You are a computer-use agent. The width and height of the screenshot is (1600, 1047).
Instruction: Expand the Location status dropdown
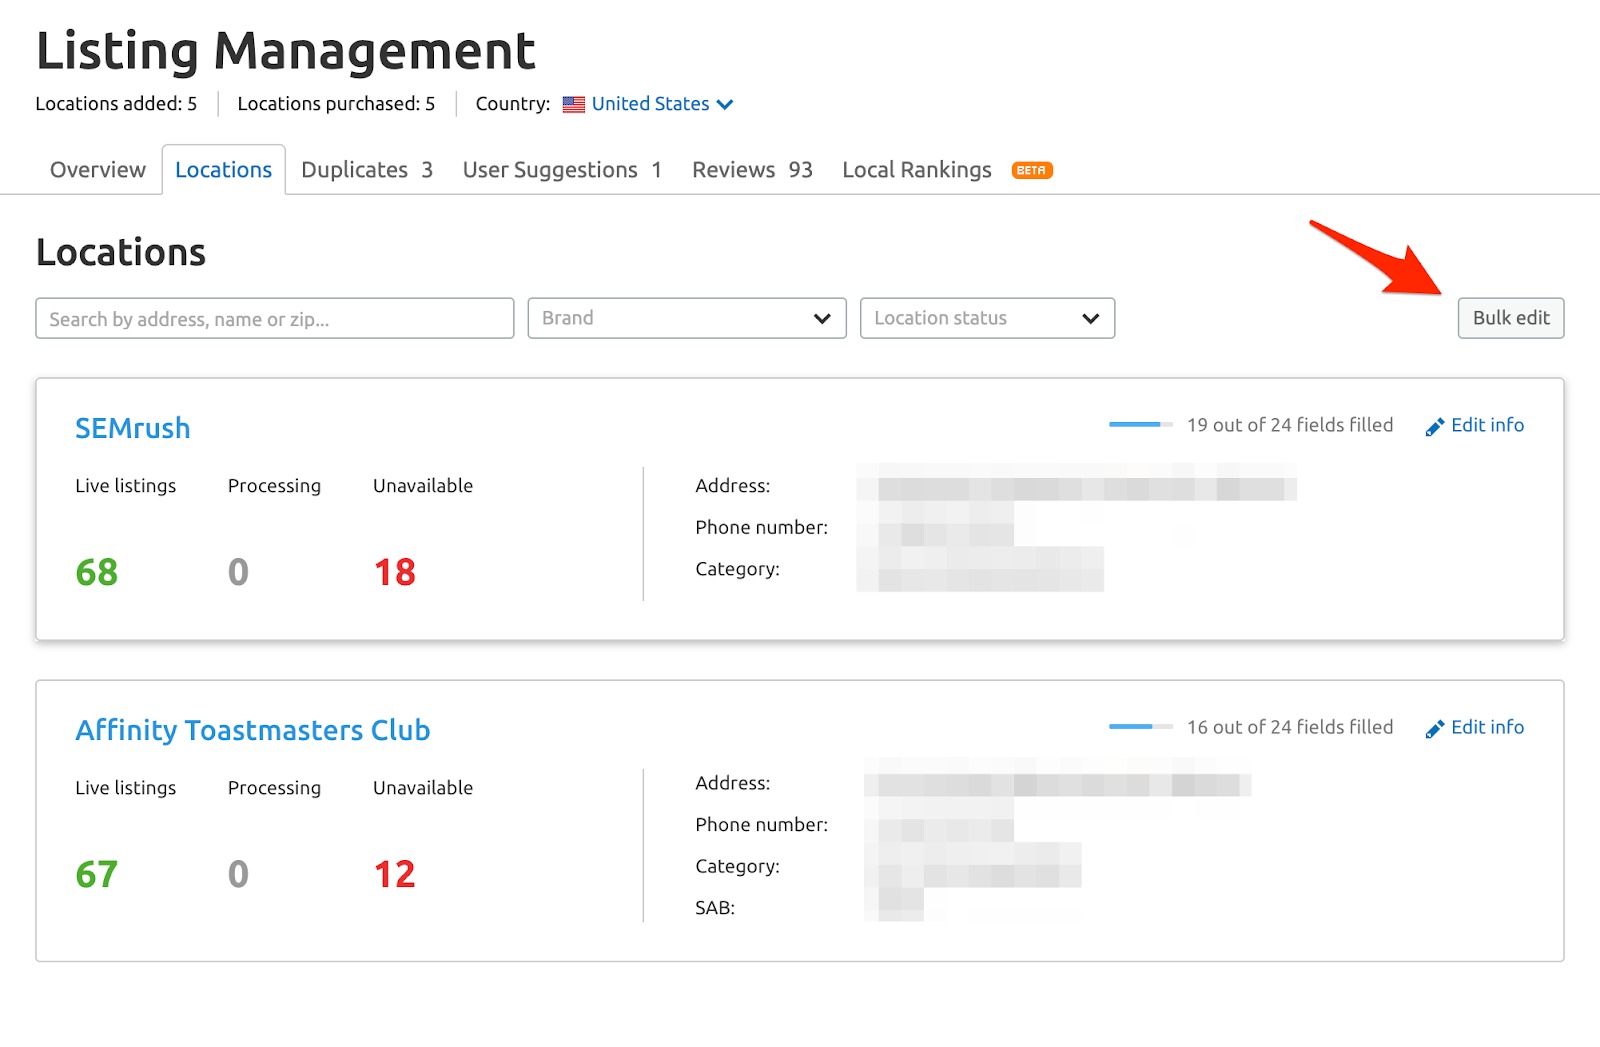pos(987,318)
